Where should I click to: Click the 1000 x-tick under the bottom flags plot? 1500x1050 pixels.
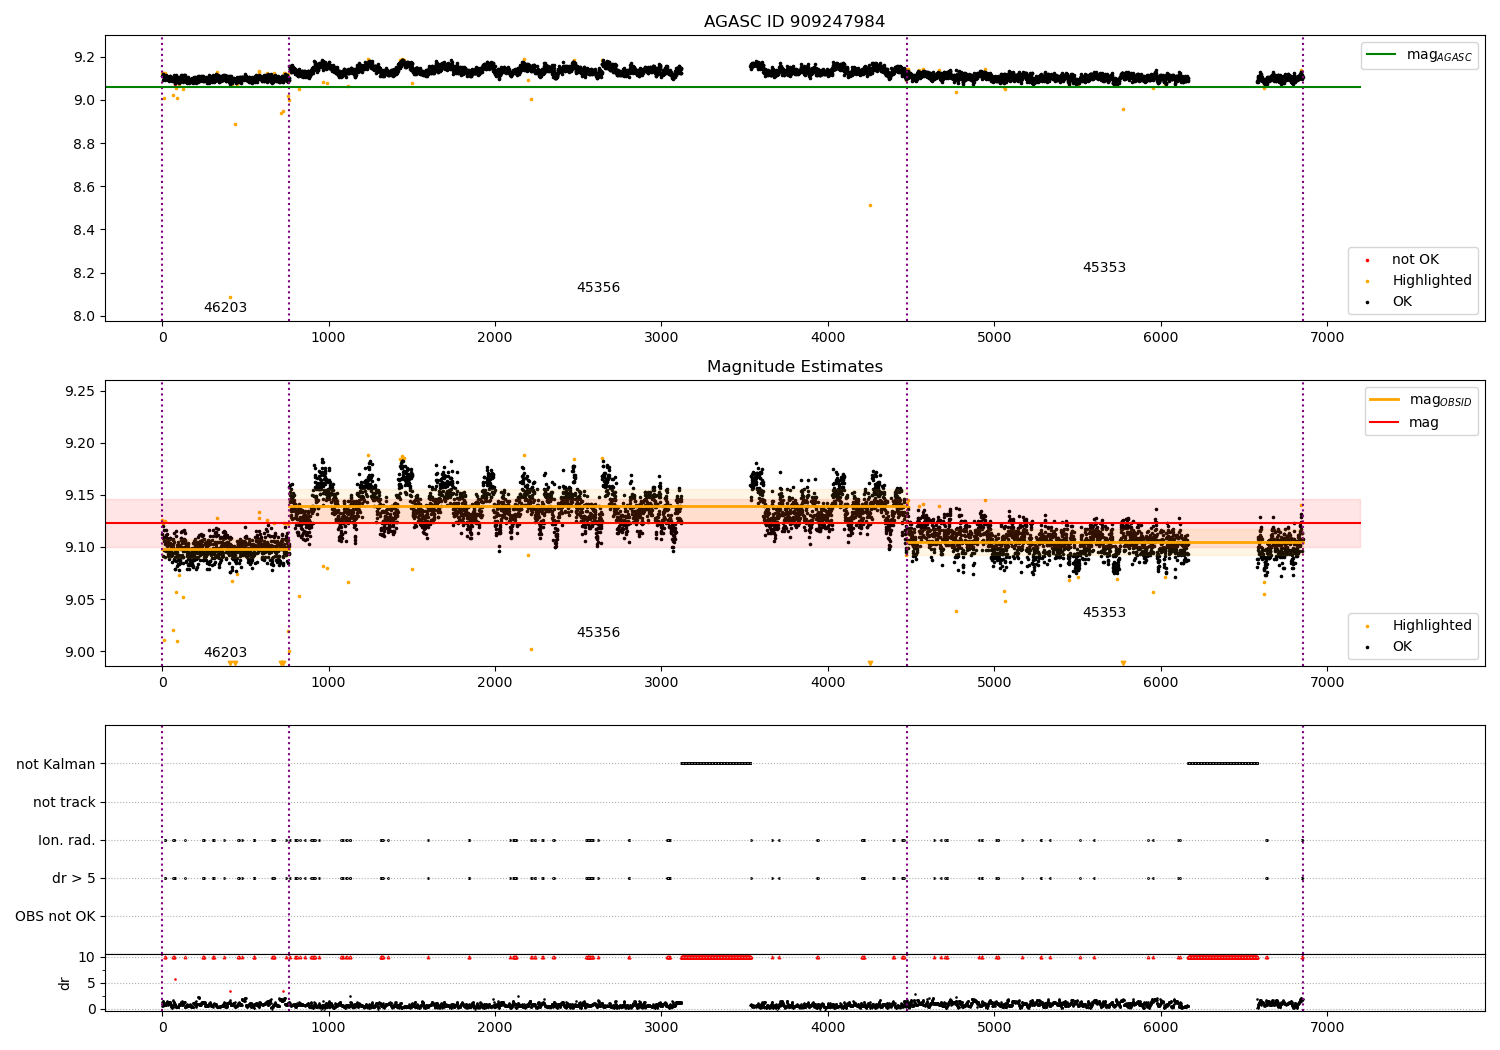click(x=328, y=1028)
